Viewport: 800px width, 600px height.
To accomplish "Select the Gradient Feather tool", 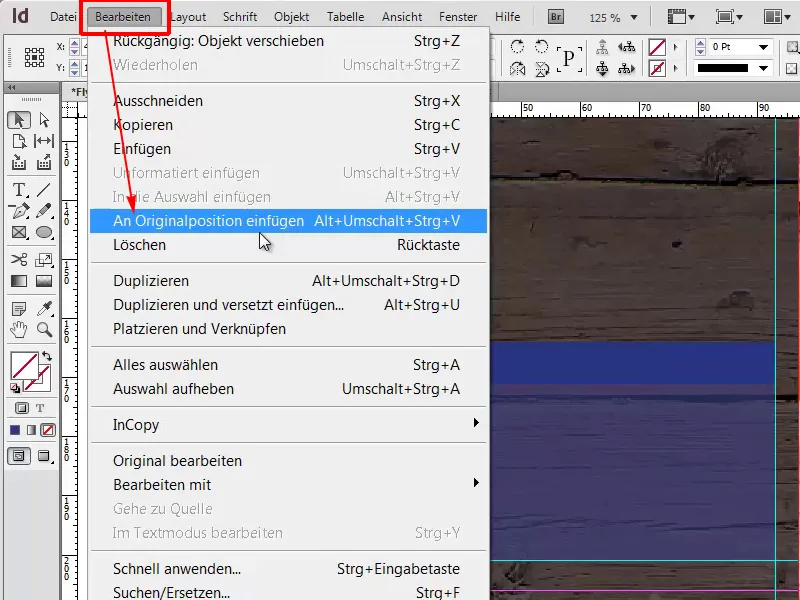I will click(44, 281).
